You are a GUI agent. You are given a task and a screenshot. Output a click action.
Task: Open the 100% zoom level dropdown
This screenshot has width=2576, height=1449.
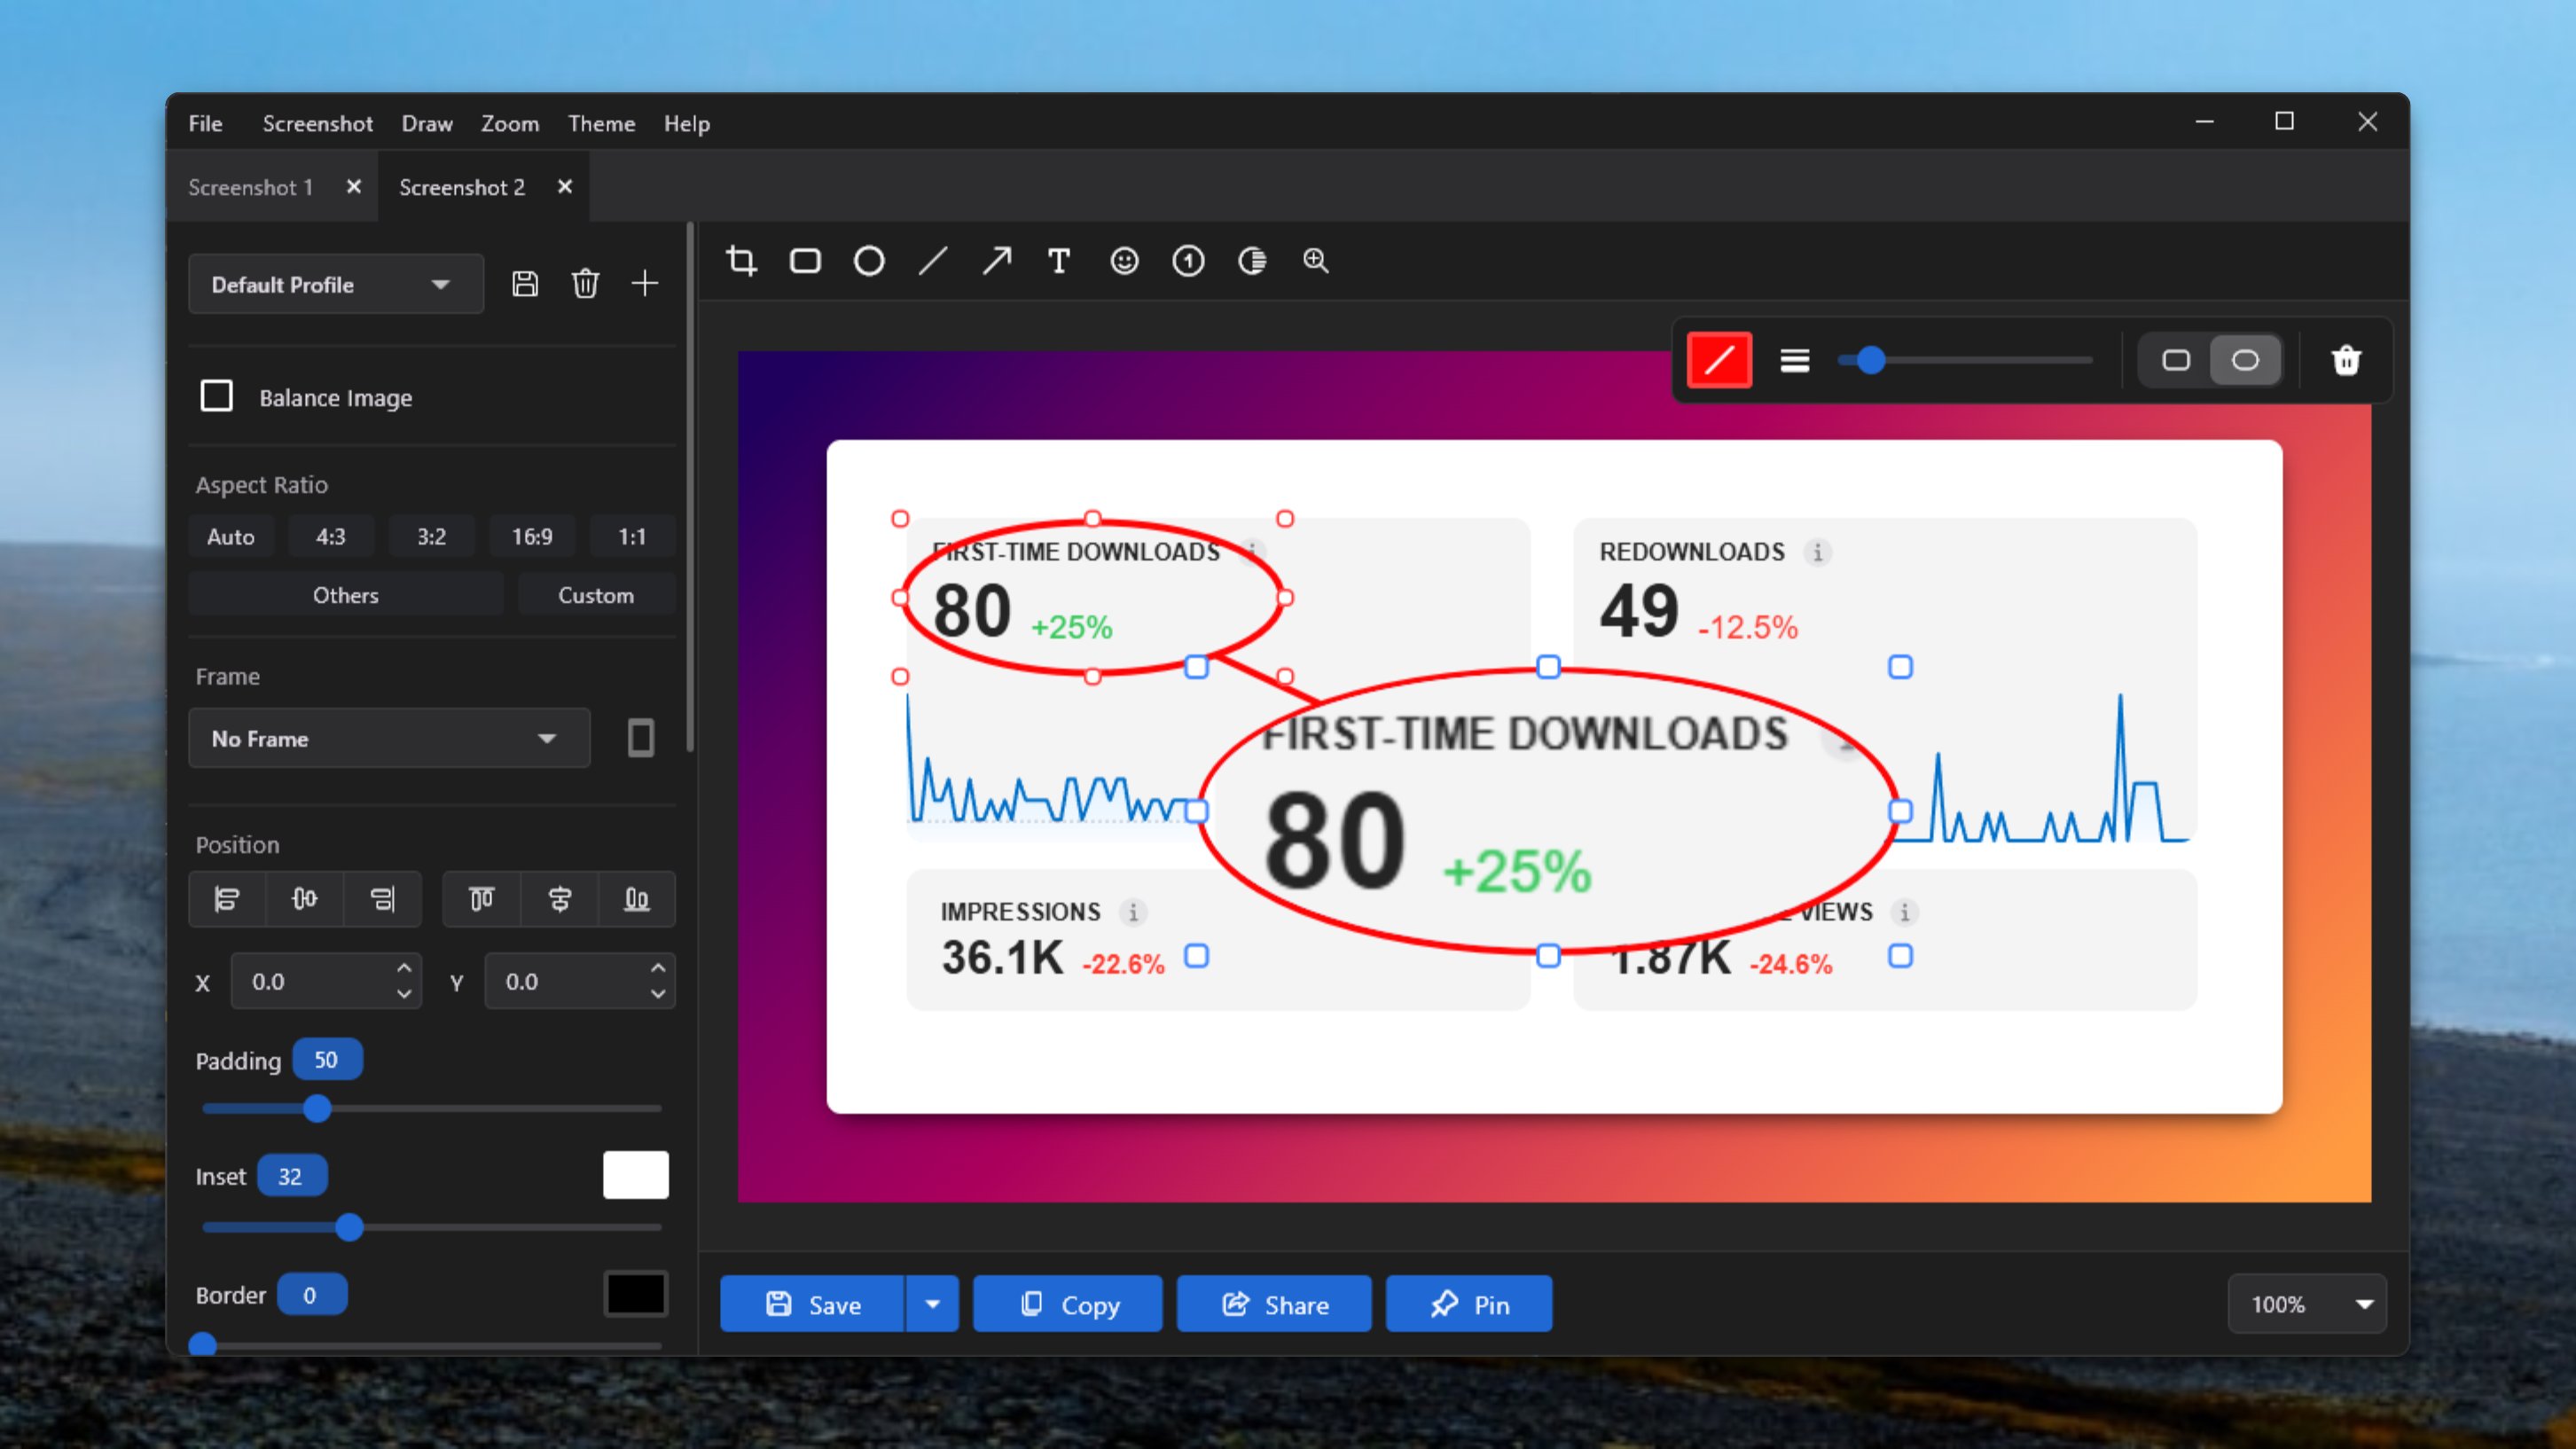(x=2307, y=1304)
